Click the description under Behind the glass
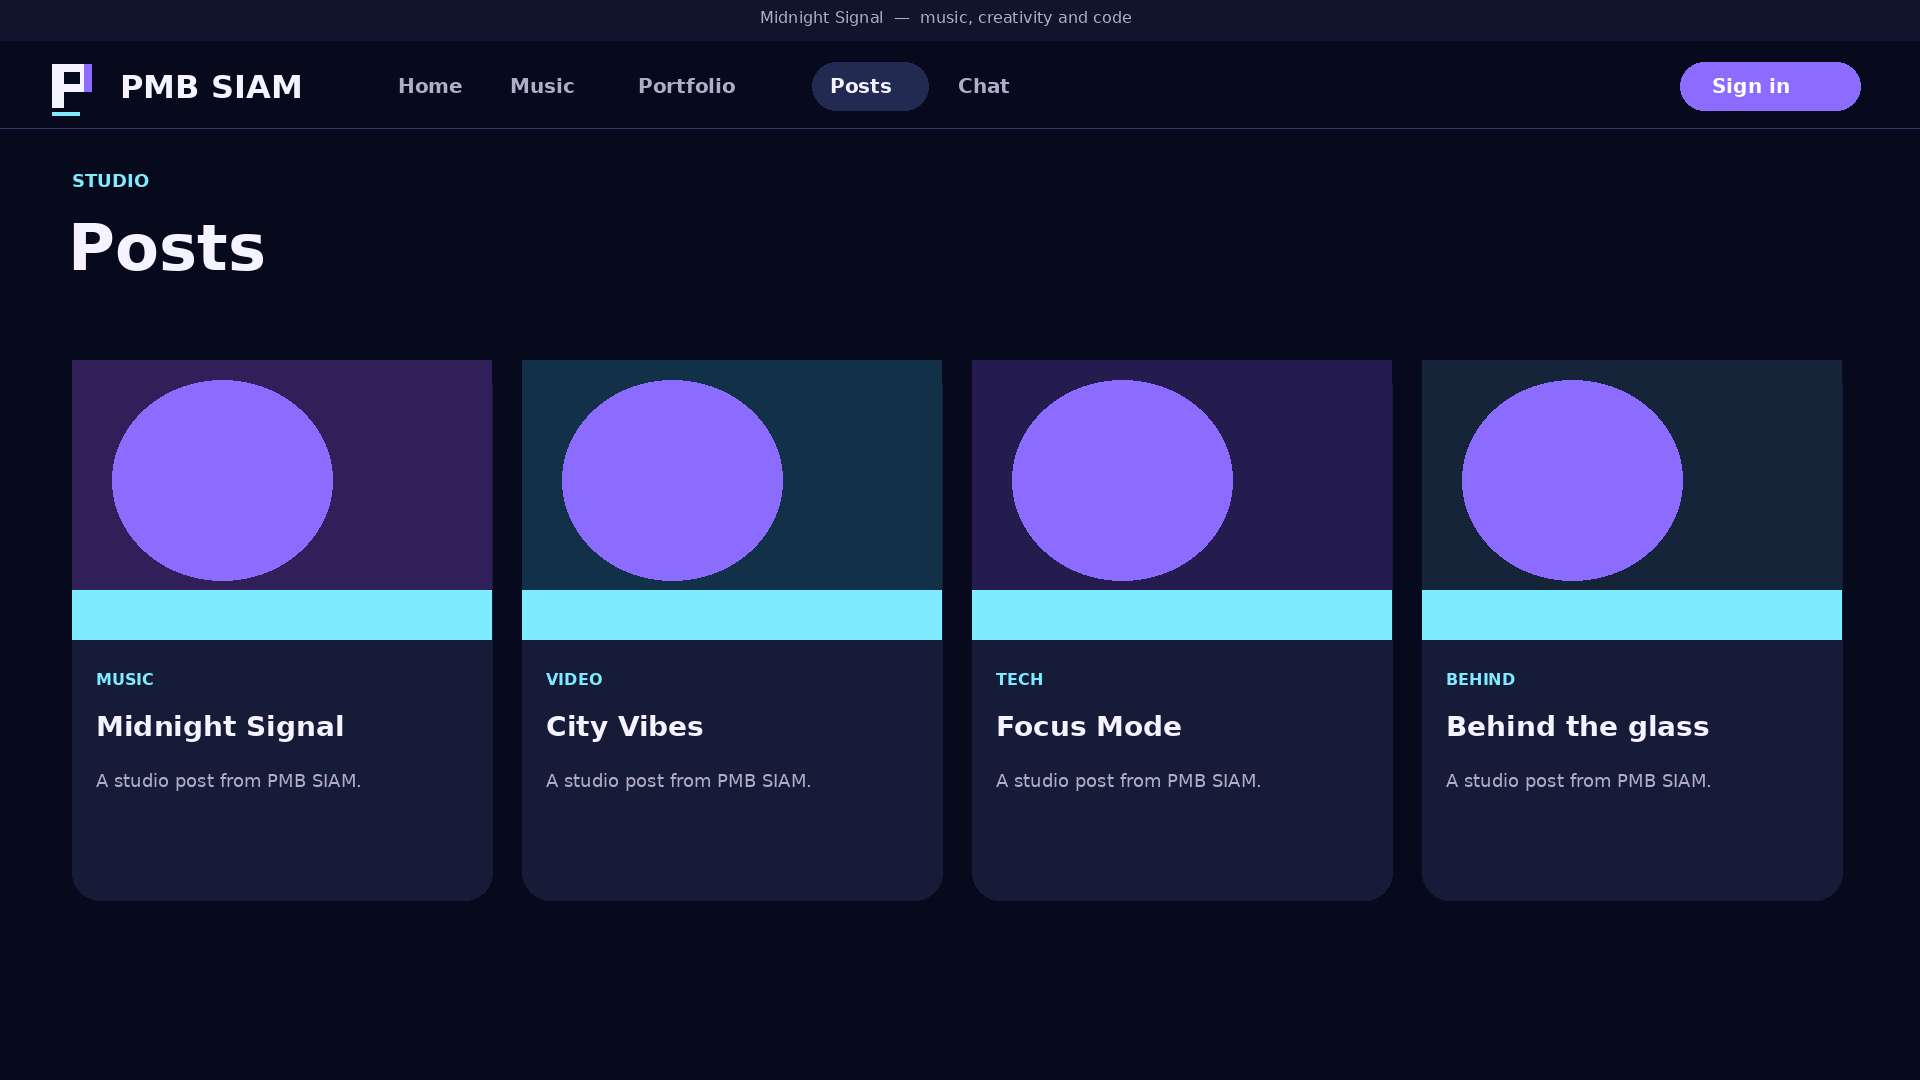Image resolution: width=1920 pixels, height=1080 pixels. click(1578, 781)
